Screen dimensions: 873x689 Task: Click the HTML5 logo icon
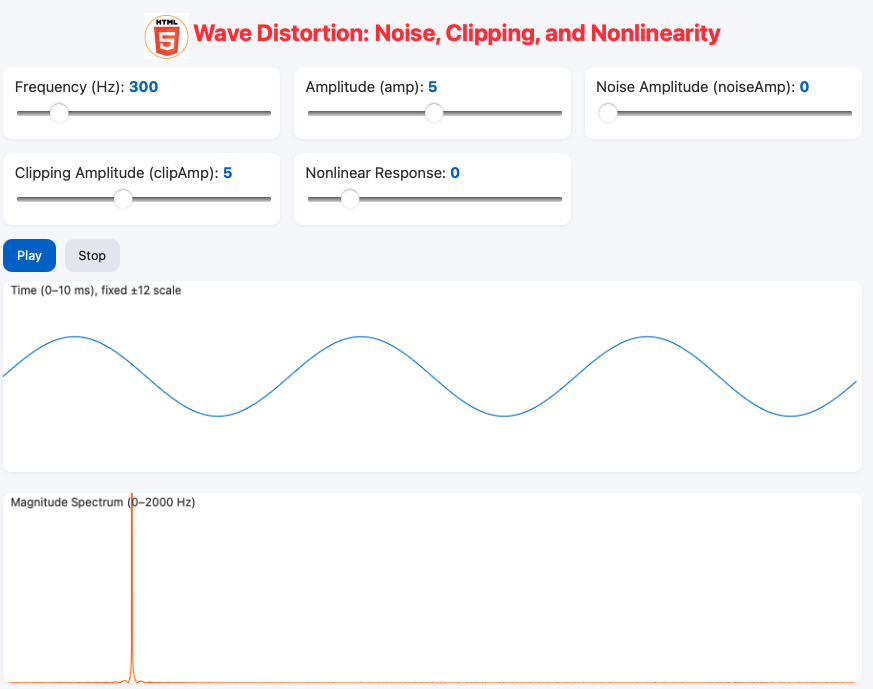click(166, 33)
